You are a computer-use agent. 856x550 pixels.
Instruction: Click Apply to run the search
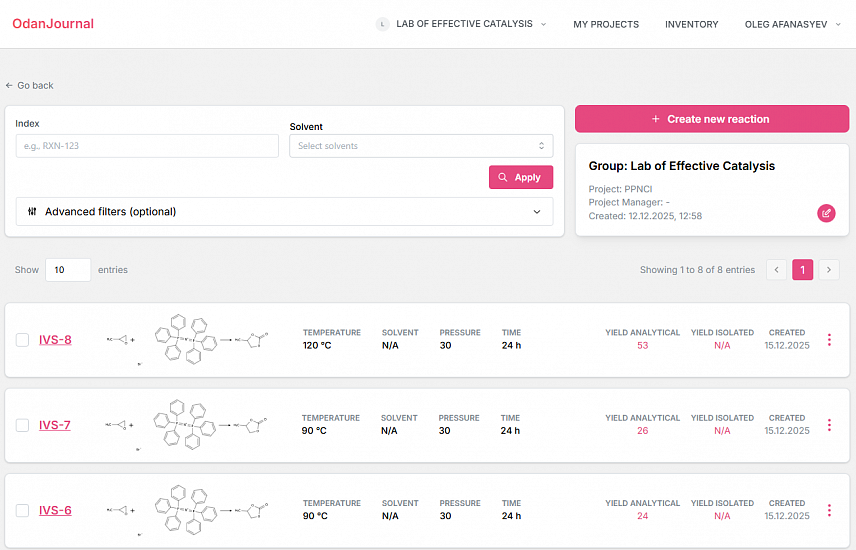[x=520, y=177]
